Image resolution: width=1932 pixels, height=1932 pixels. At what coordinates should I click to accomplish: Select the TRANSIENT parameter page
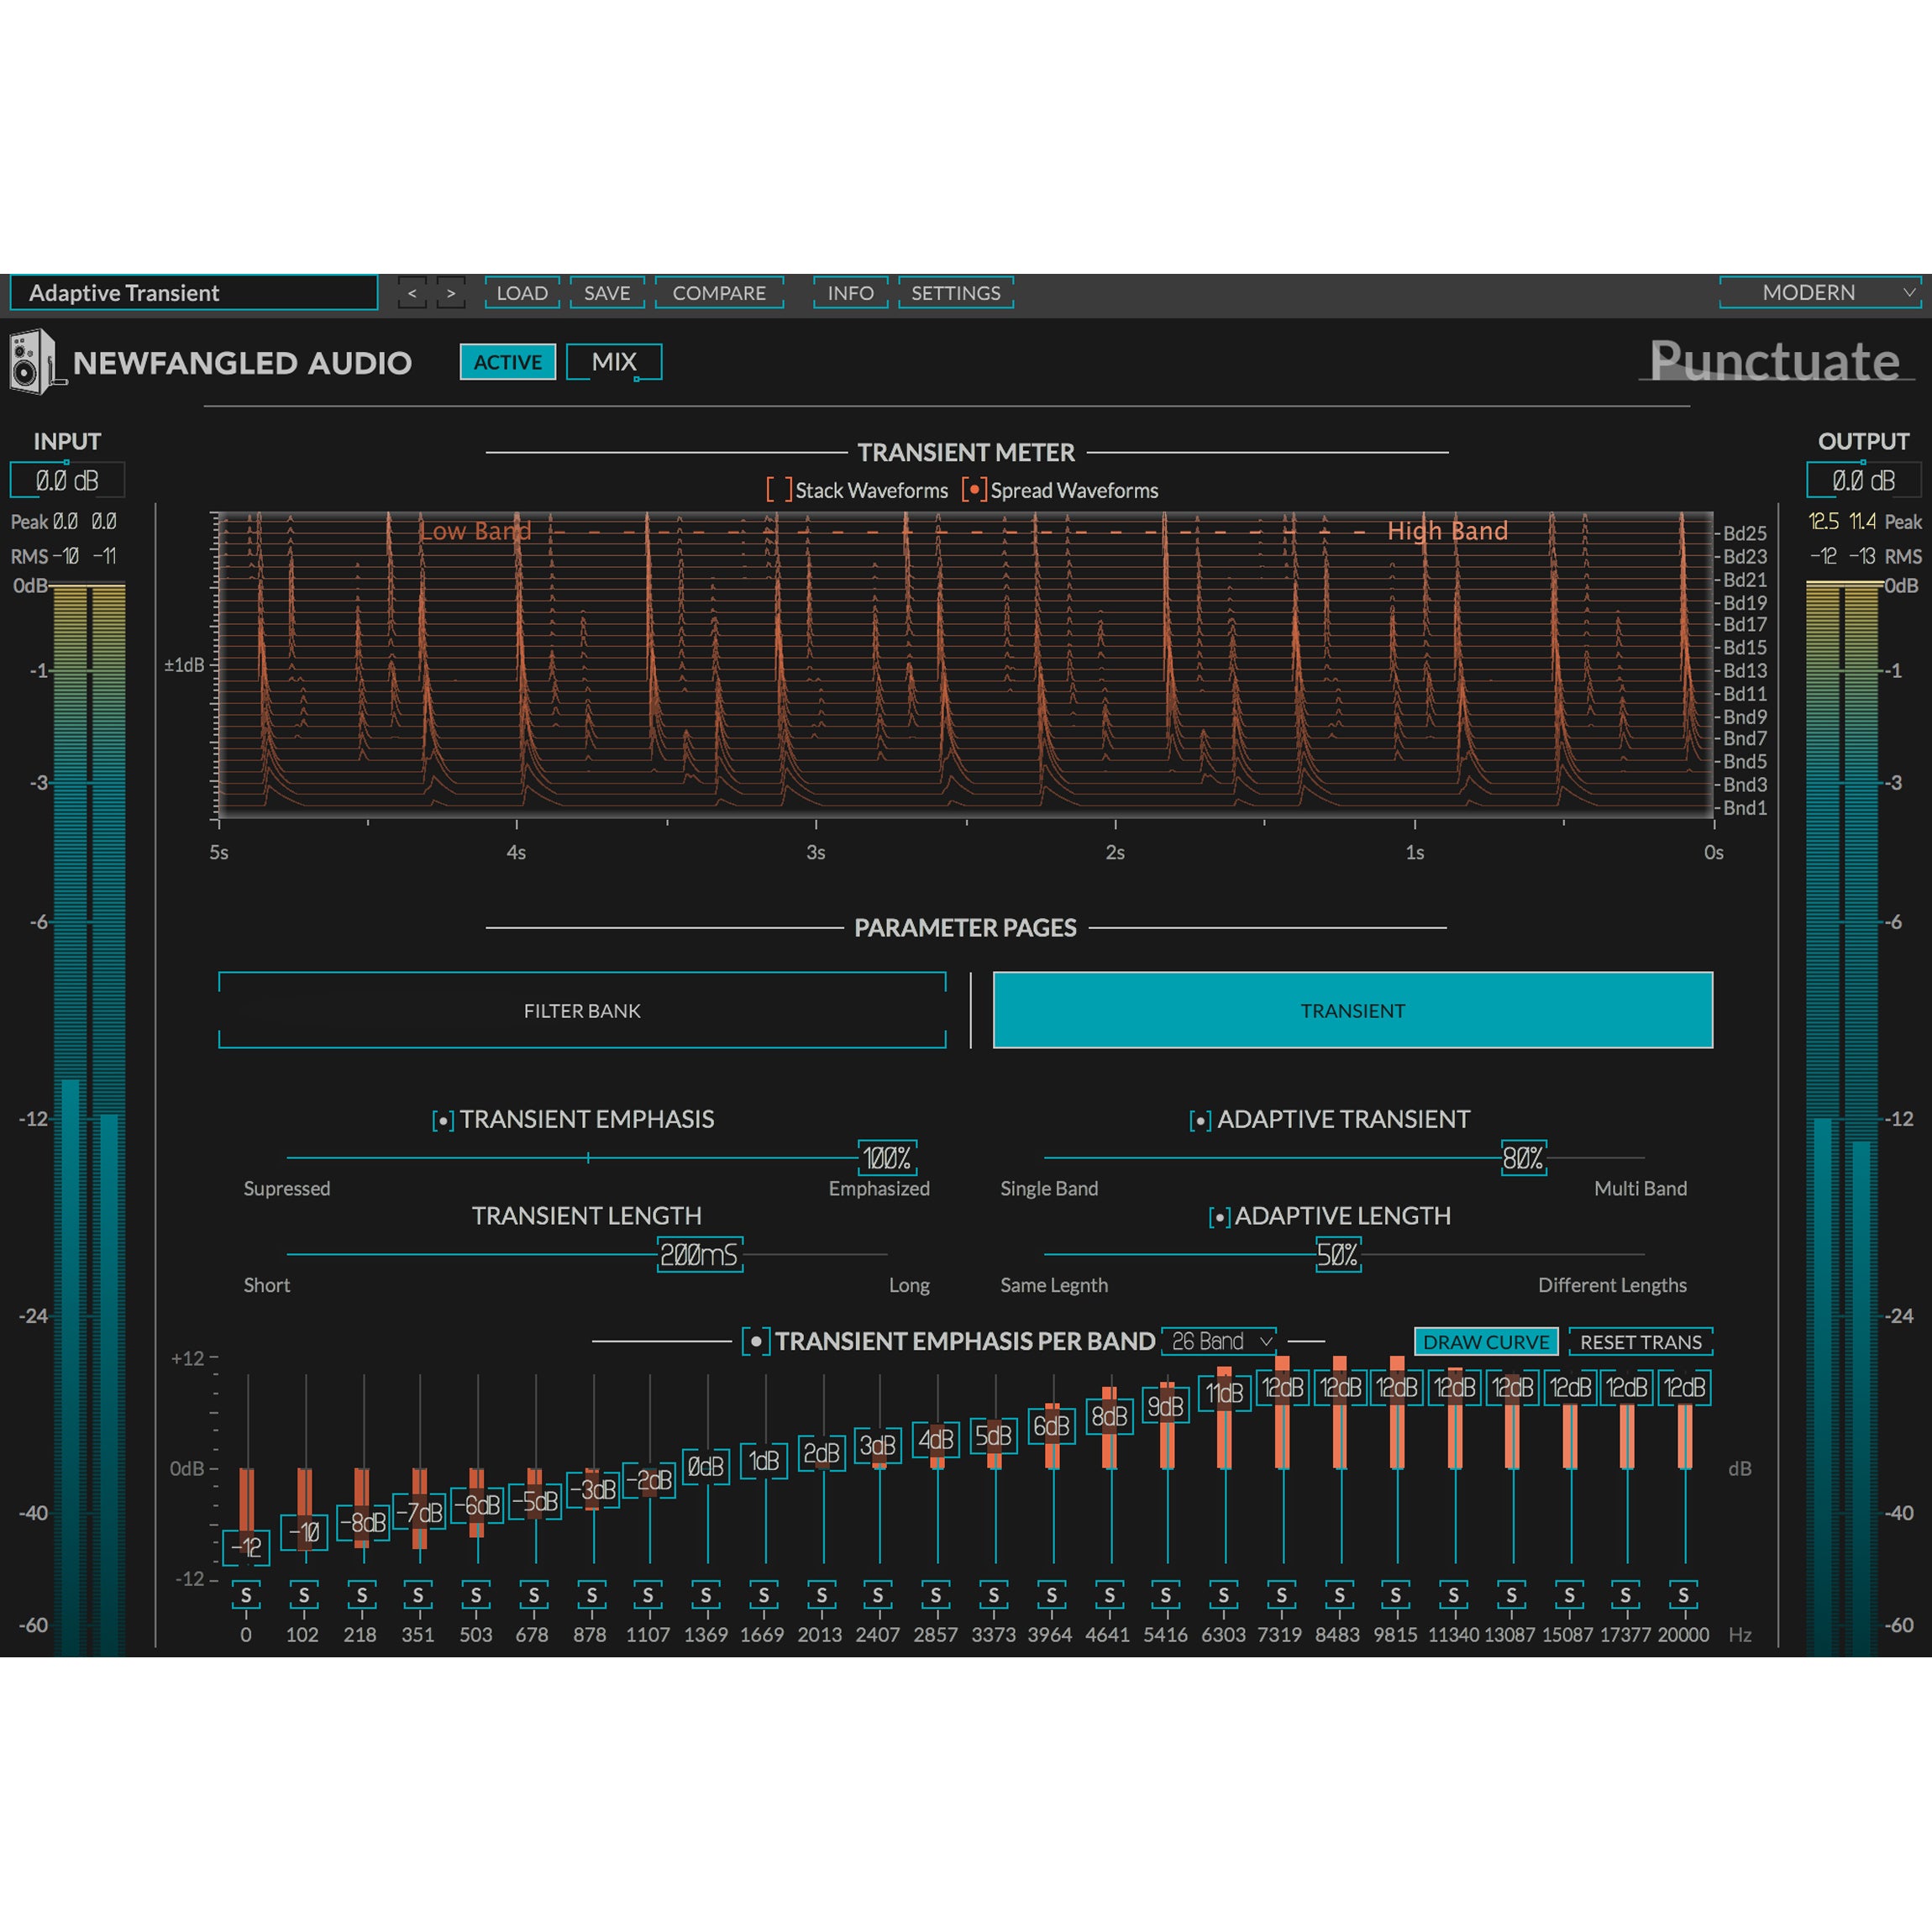tap(1353, 1010)
